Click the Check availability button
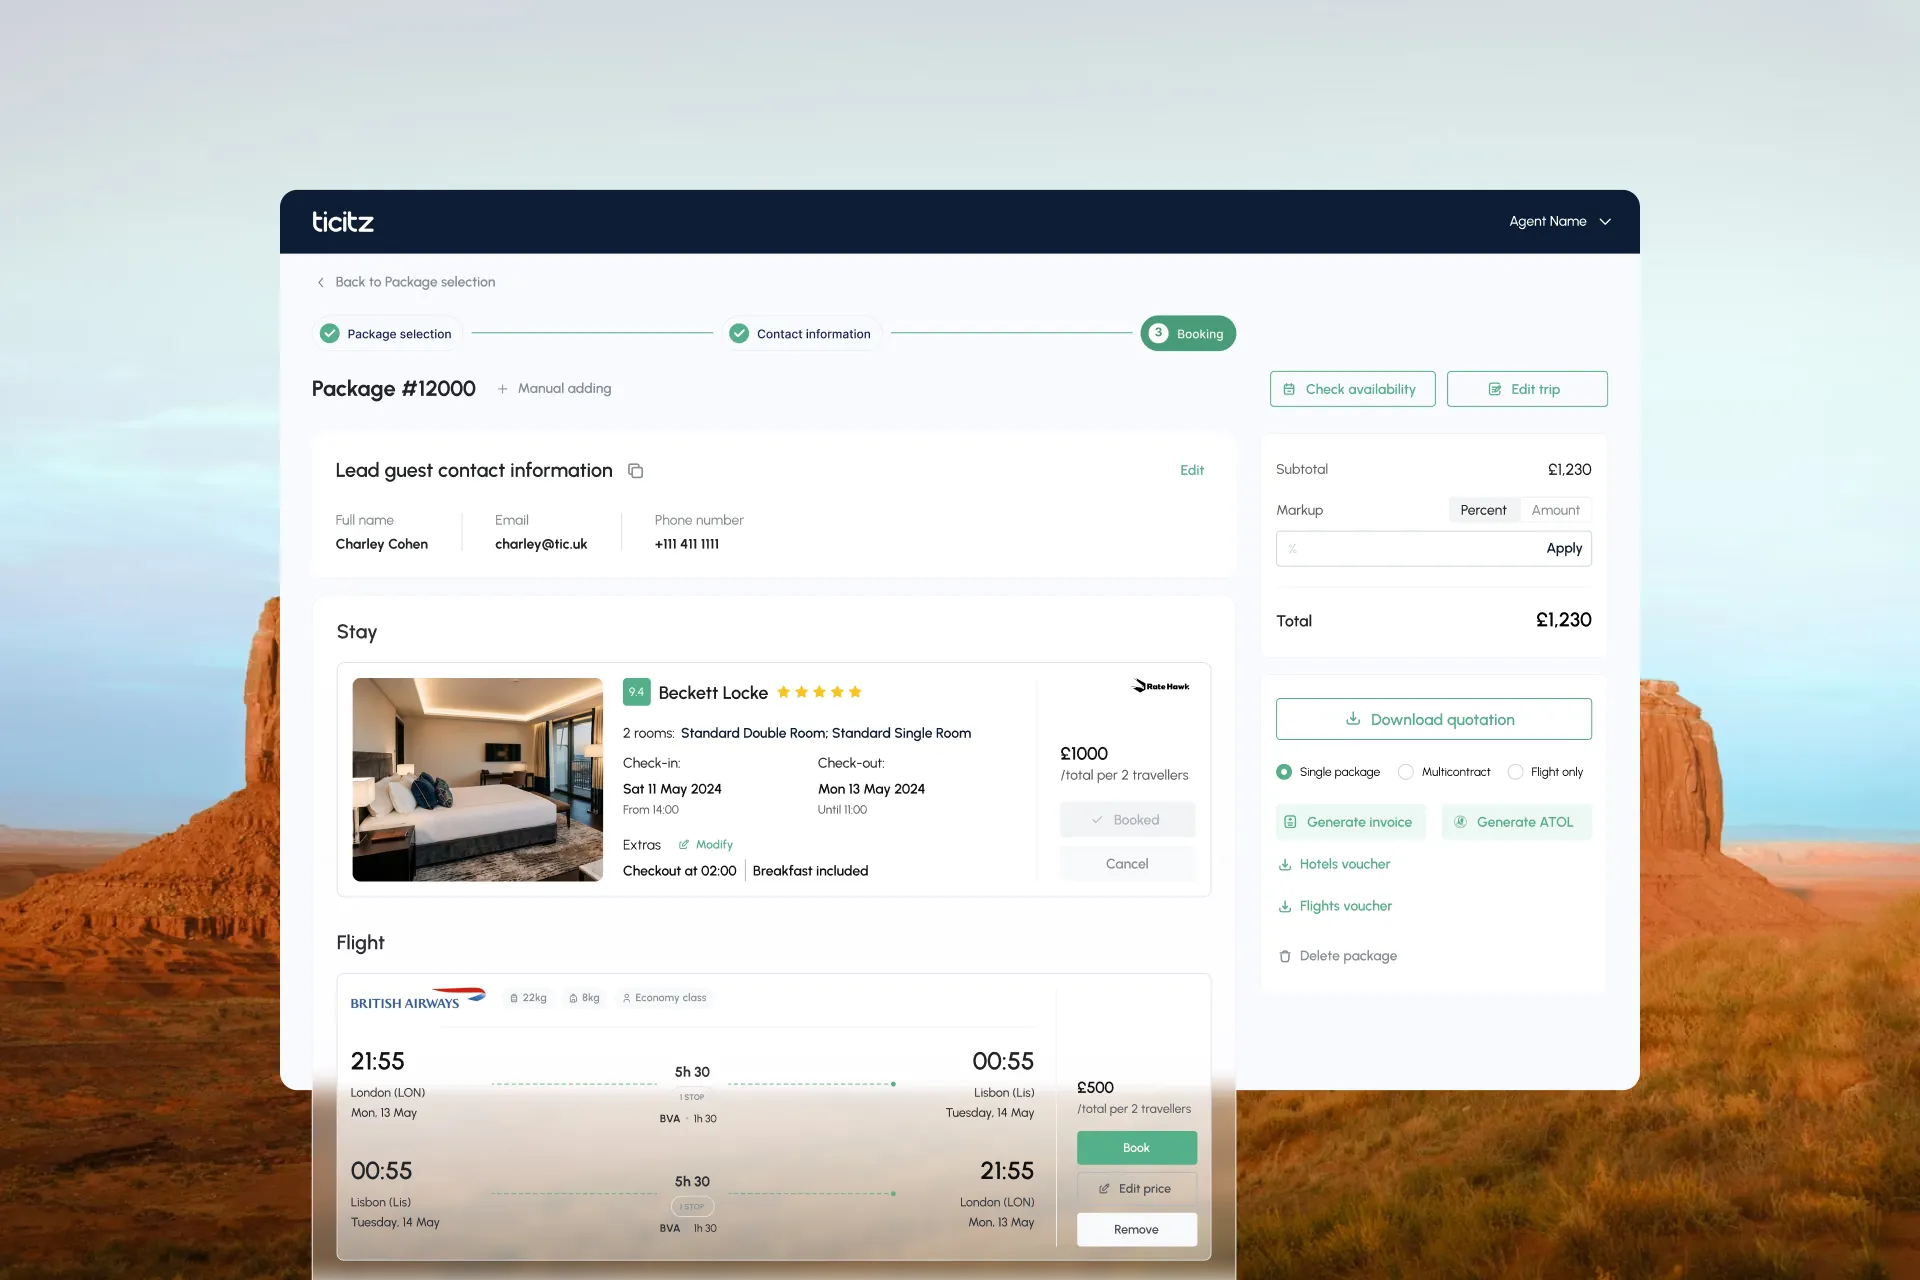This screenshot has height=1280, width=1920. 1352,389
